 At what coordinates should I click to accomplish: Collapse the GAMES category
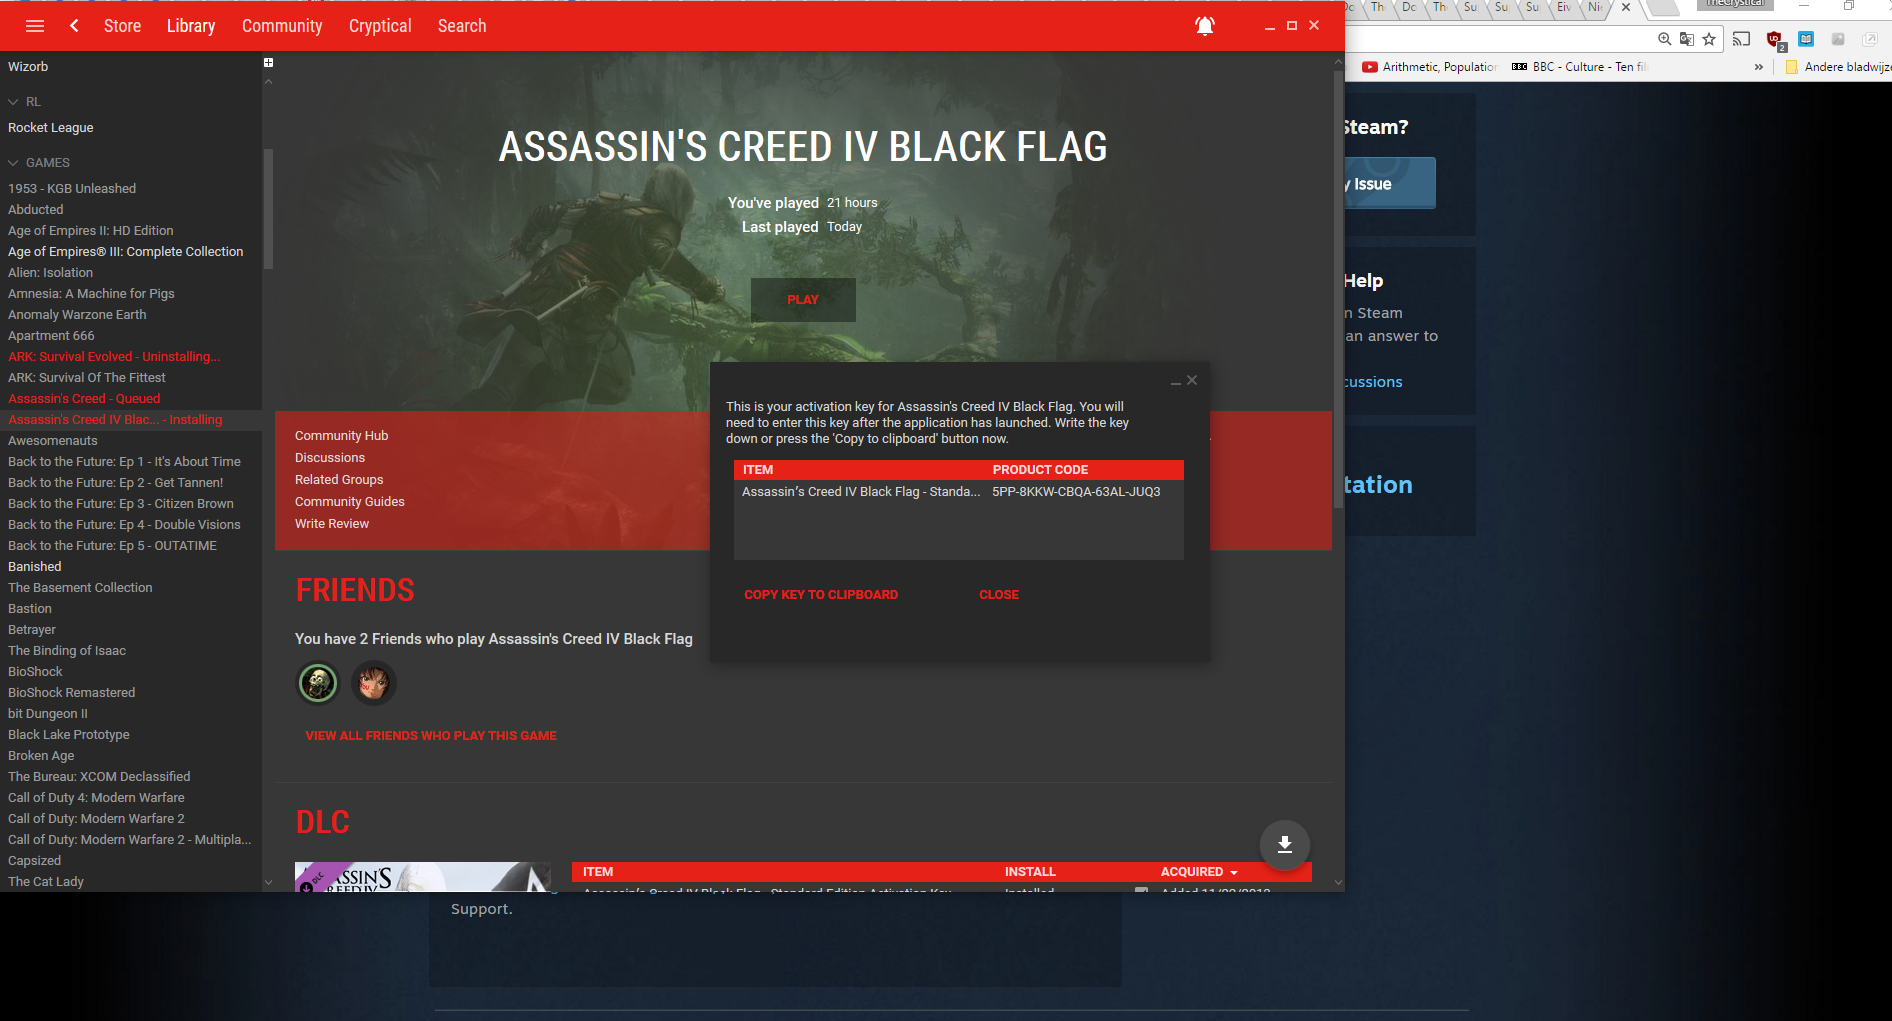click(x=13, y=163)
